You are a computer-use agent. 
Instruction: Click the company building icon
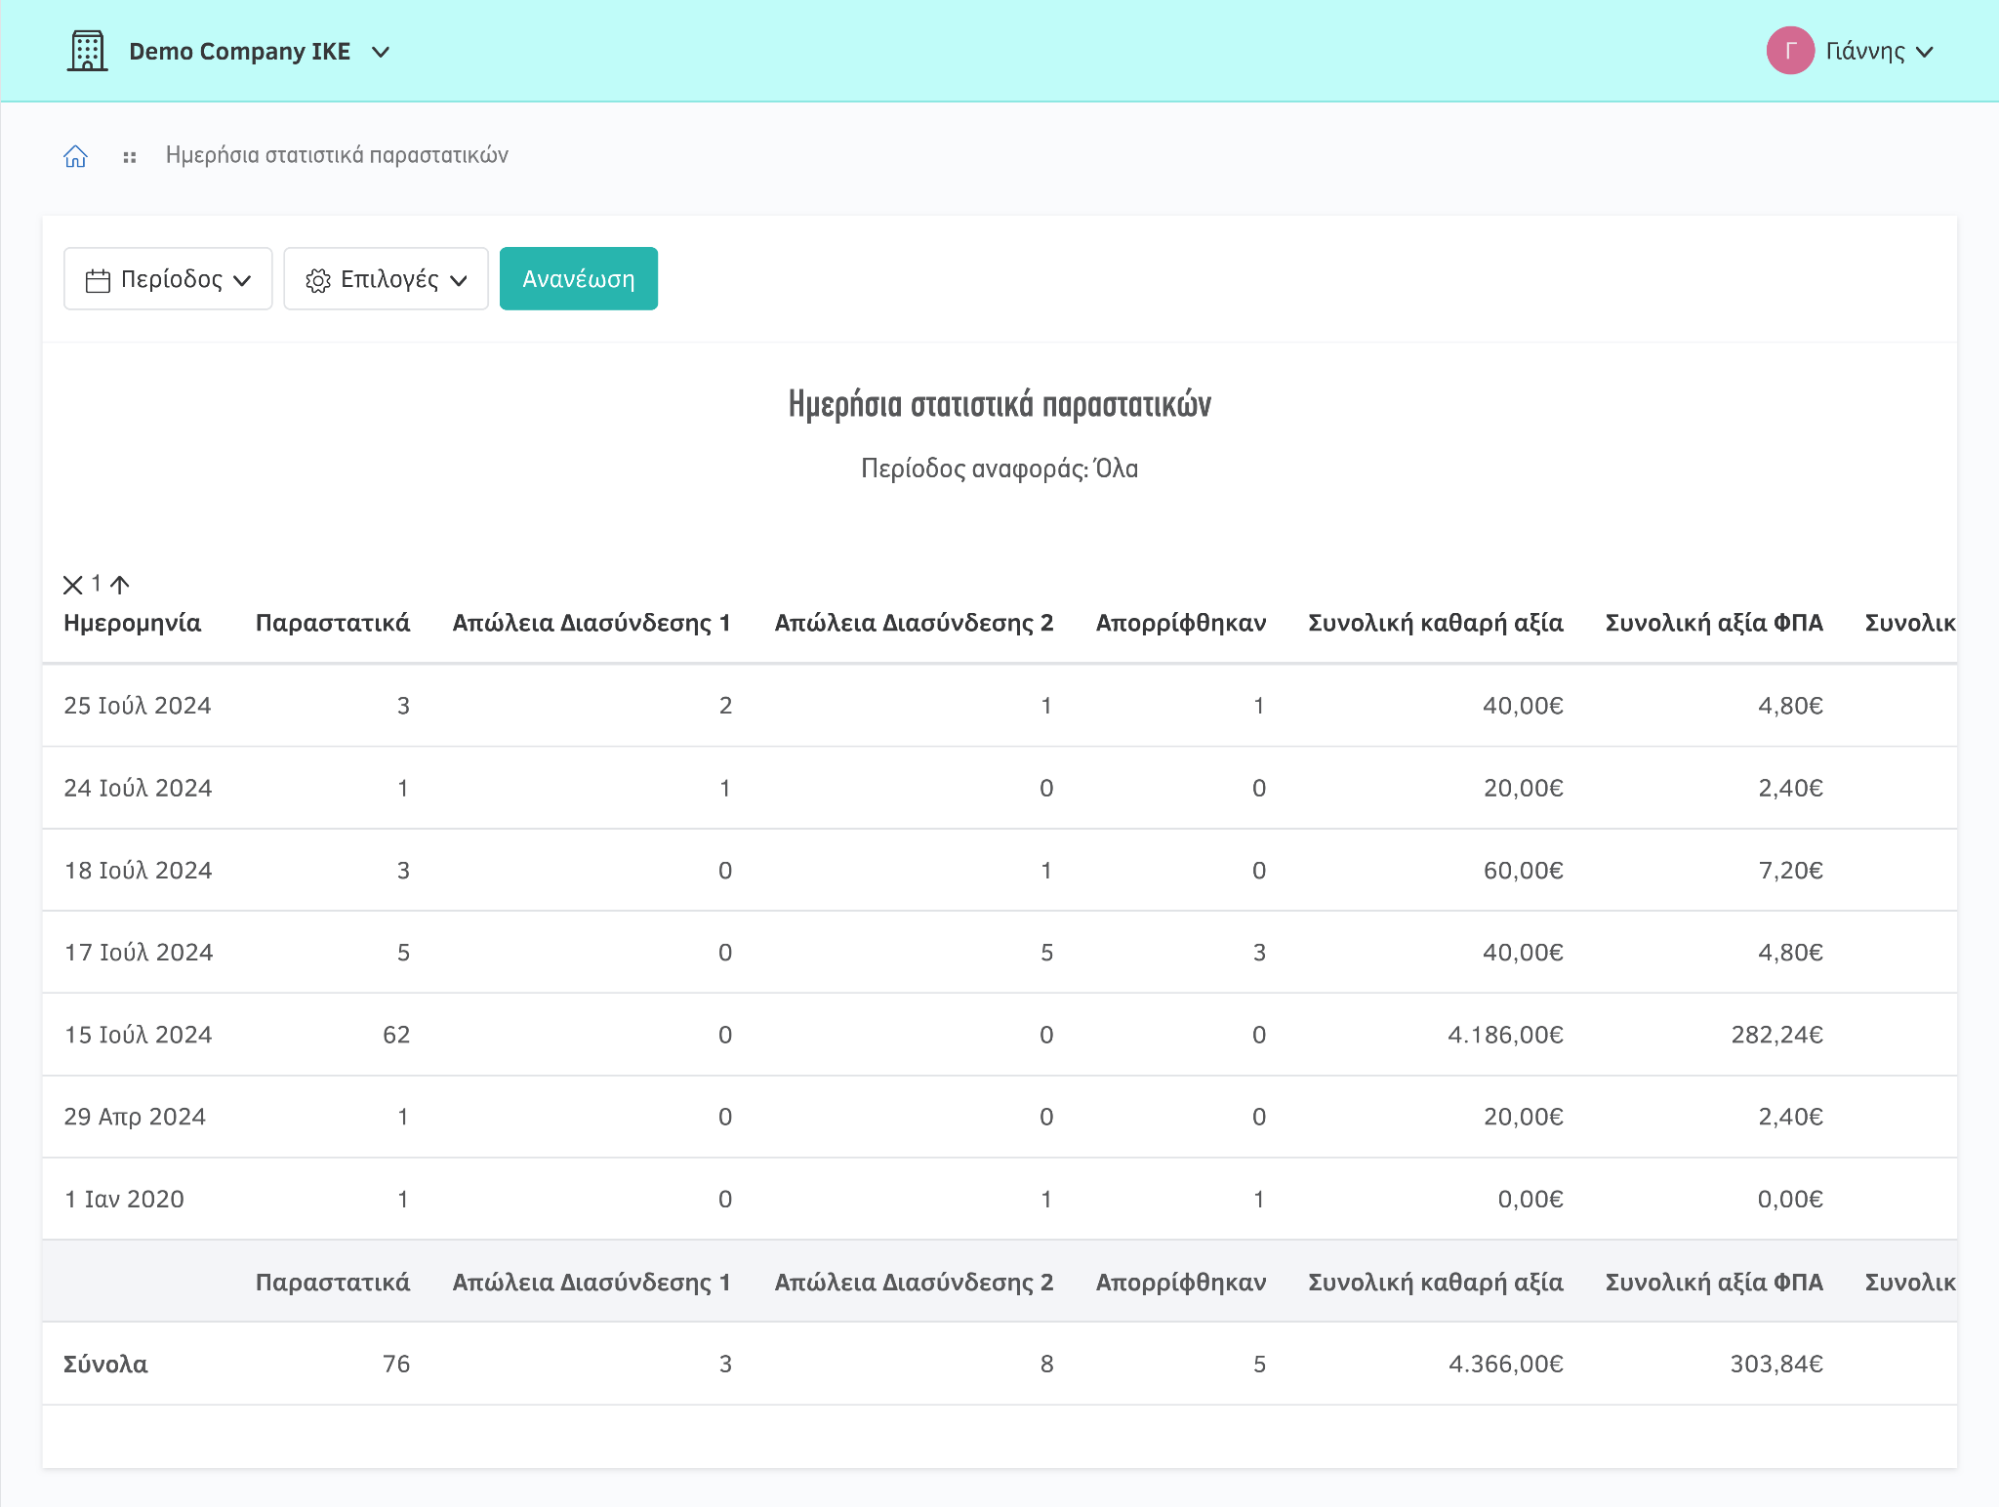pos(87,51)
